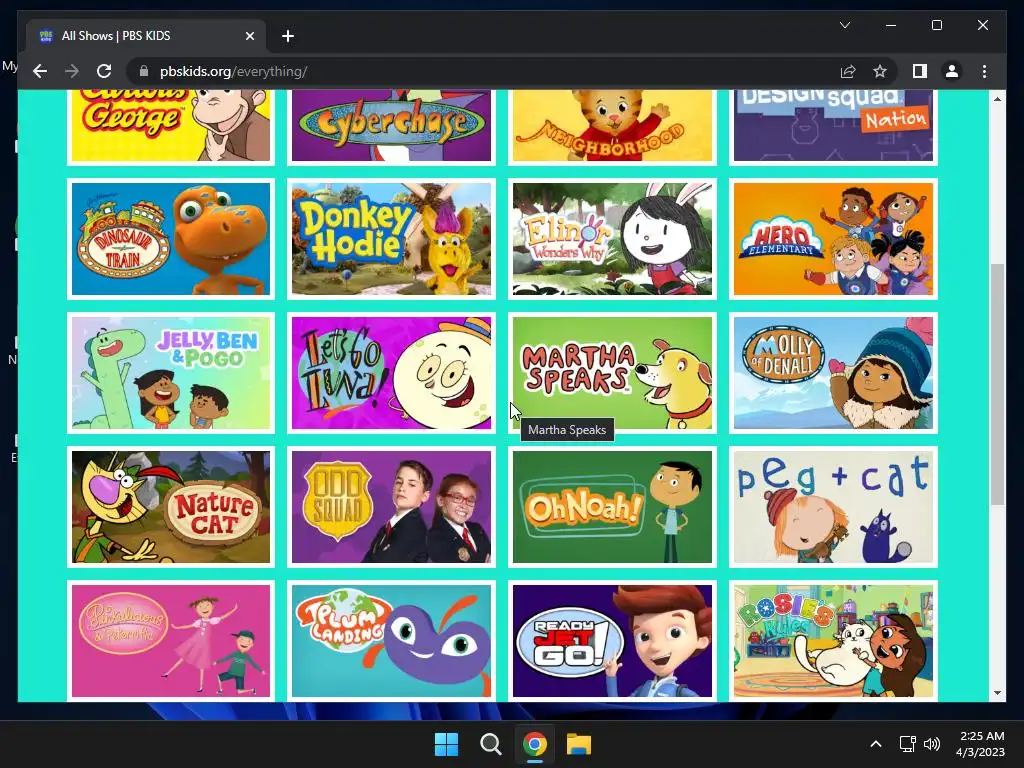Open Peg + Cat show
This screenshot has height=768, width=1024.
click(833, 507)
